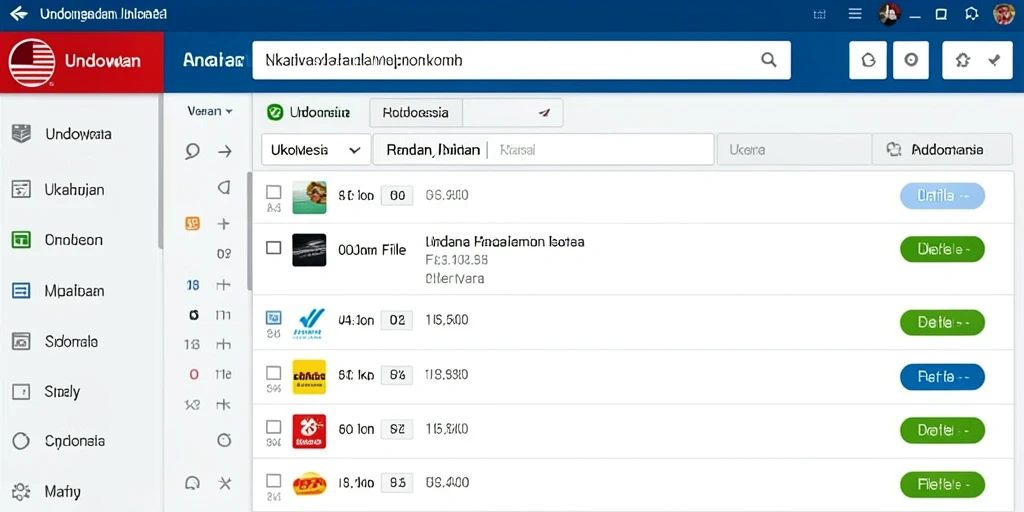1024x512 pixels.
Task: Click the Ukena input field
Action: (x=794, y=150)
